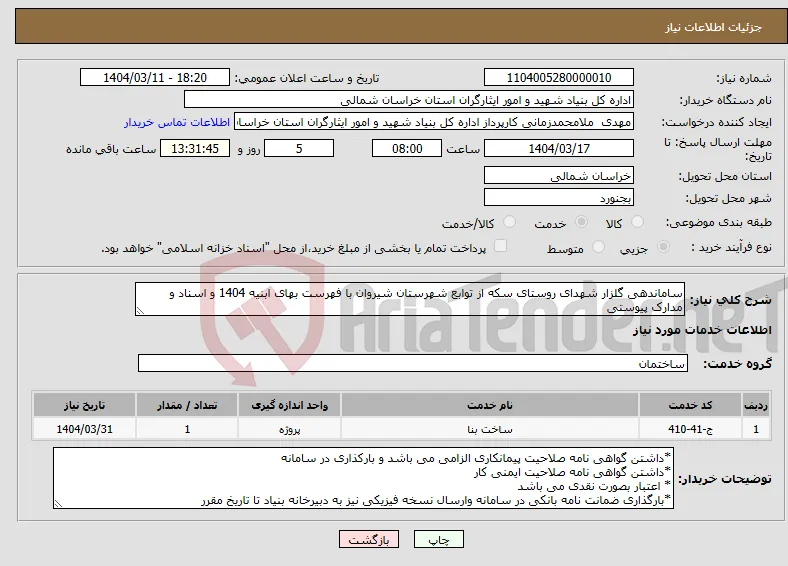Click the طبقه بندی موضوعی label
This screenshot has height=566, width=788.
[x=719, y=222]
